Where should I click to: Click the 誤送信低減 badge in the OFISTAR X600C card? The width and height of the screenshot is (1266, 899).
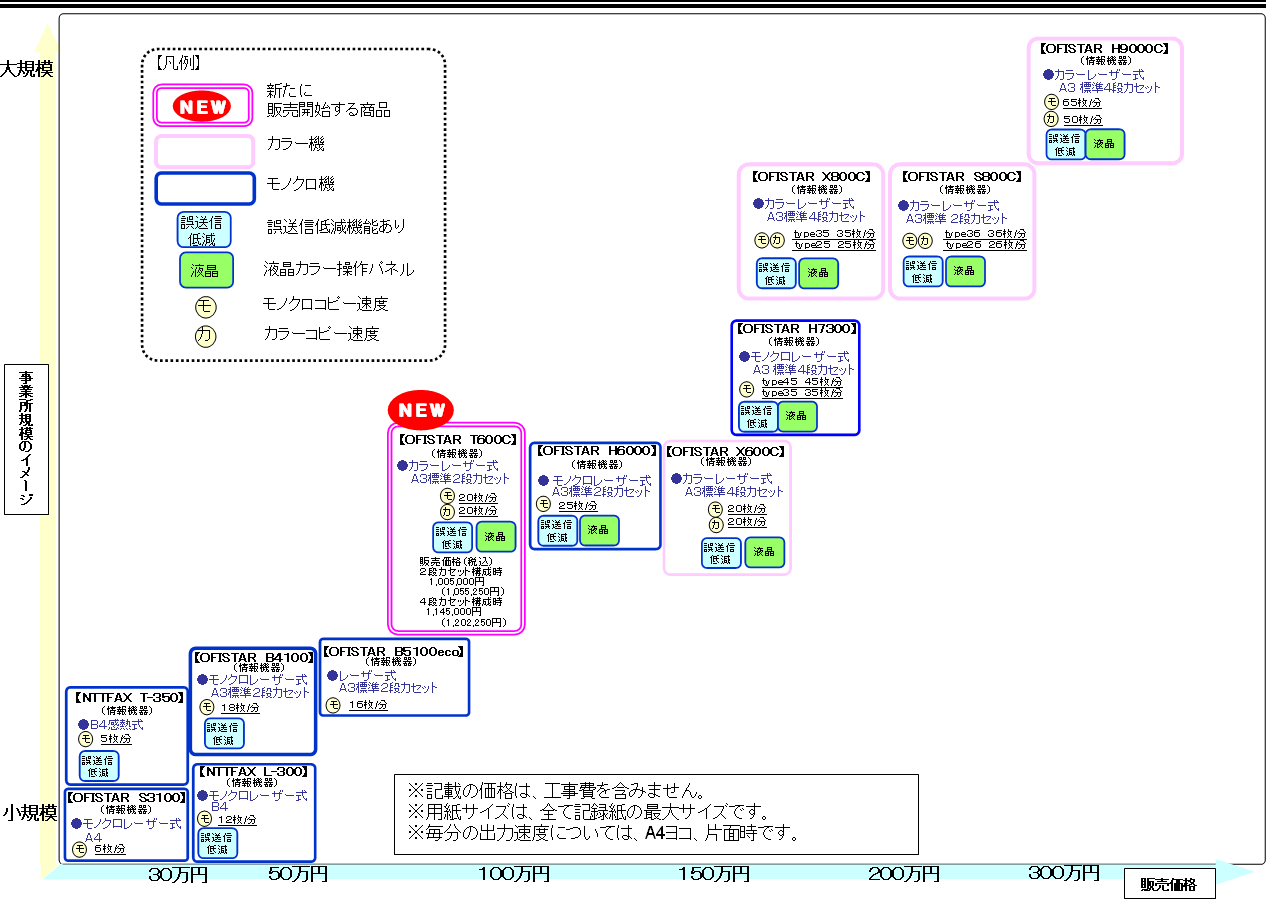[x=721, y=553]
